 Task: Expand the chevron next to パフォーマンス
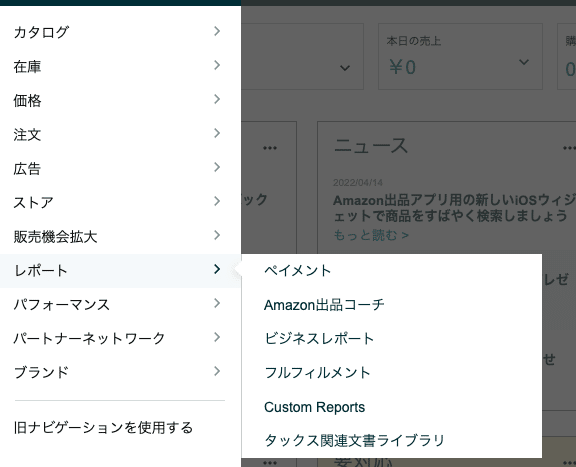217,303
